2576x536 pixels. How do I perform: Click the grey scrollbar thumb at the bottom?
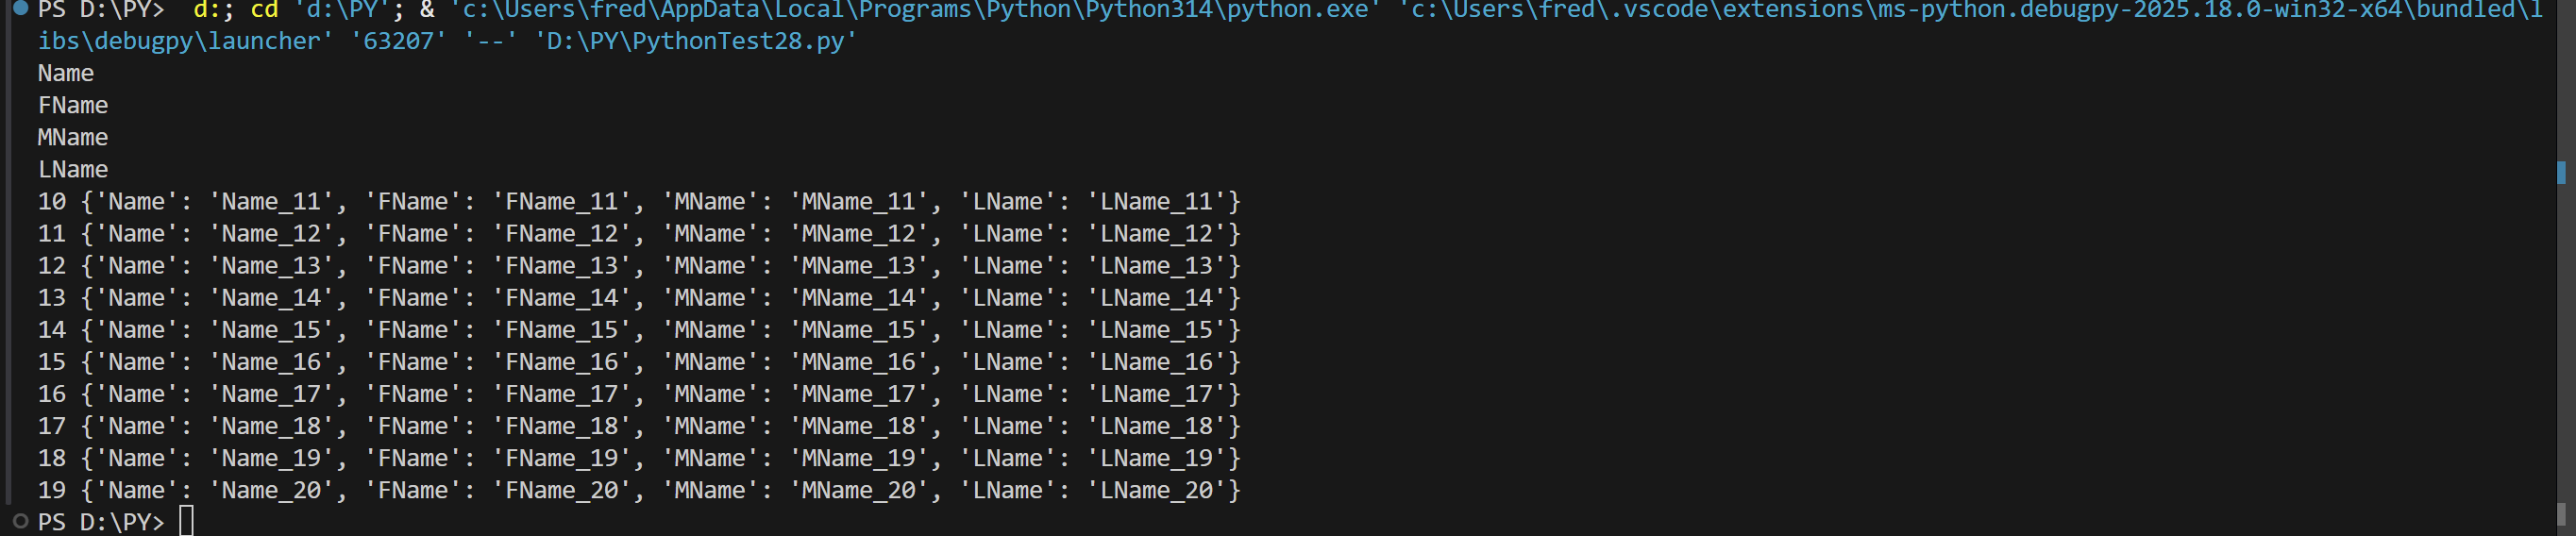(2561, 514)
